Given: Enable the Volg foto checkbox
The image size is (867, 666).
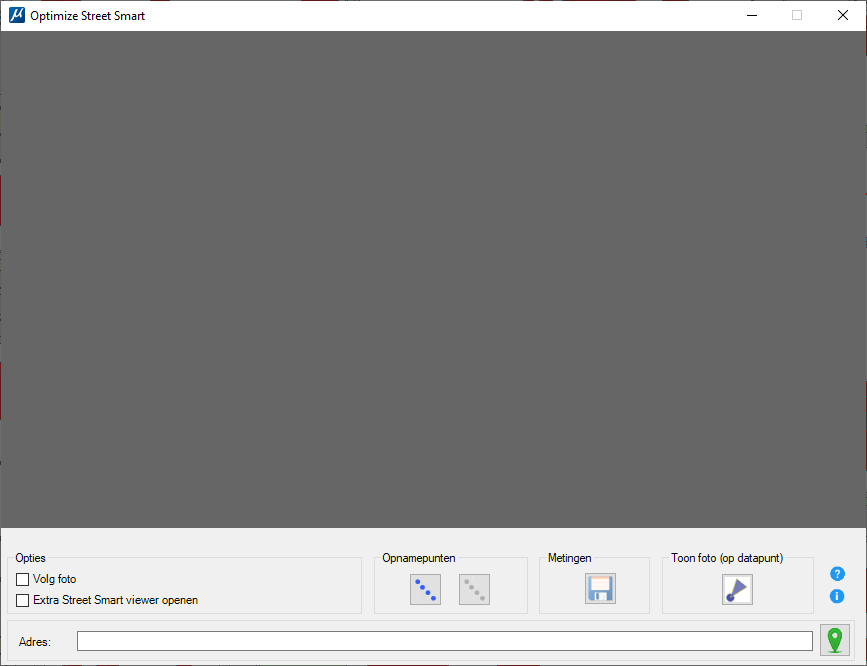Looking at the screenshot, I should (x=23, y=579).
